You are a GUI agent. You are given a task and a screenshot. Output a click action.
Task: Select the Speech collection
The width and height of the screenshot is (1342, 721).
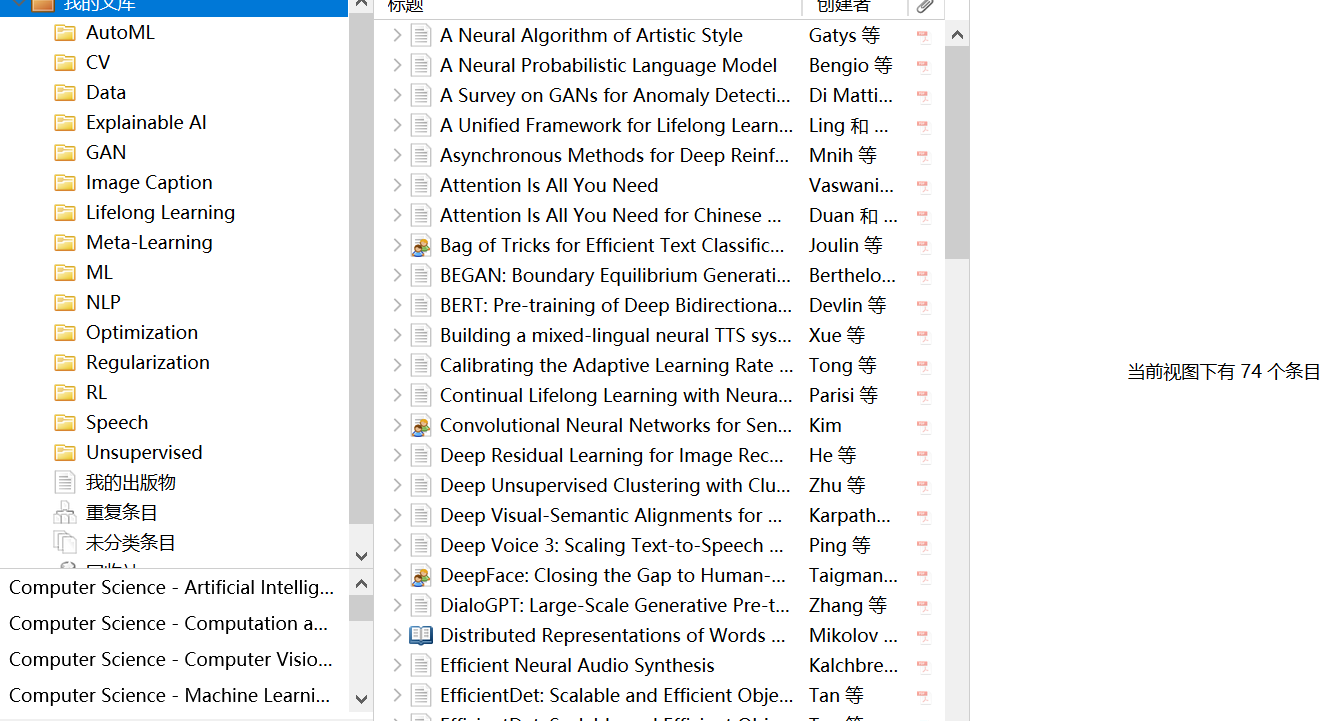pos(117,422)
